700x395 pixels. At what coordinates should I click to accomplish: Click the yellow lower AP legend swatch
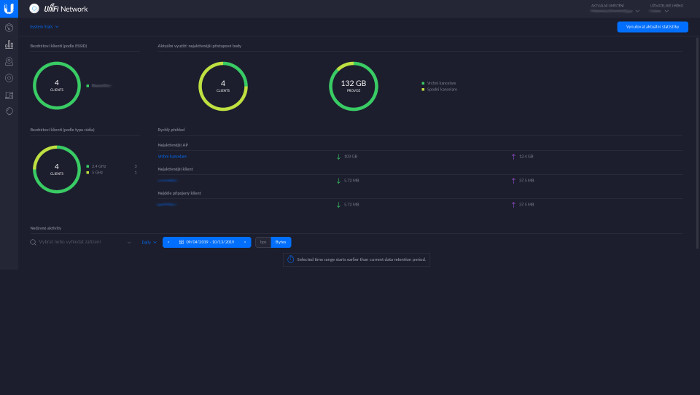pyautogui.click(x=423, y=90)
